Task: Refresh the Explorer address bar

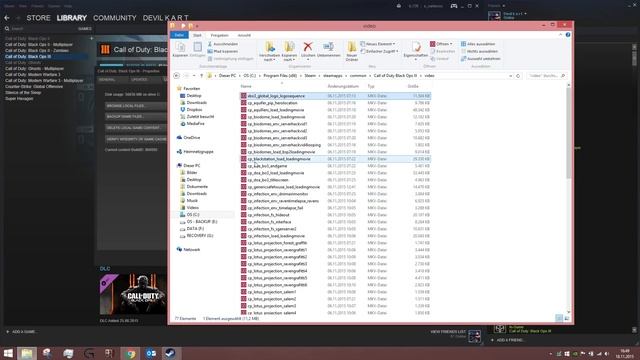Action: pyautogui.click(x=518, y=76)
